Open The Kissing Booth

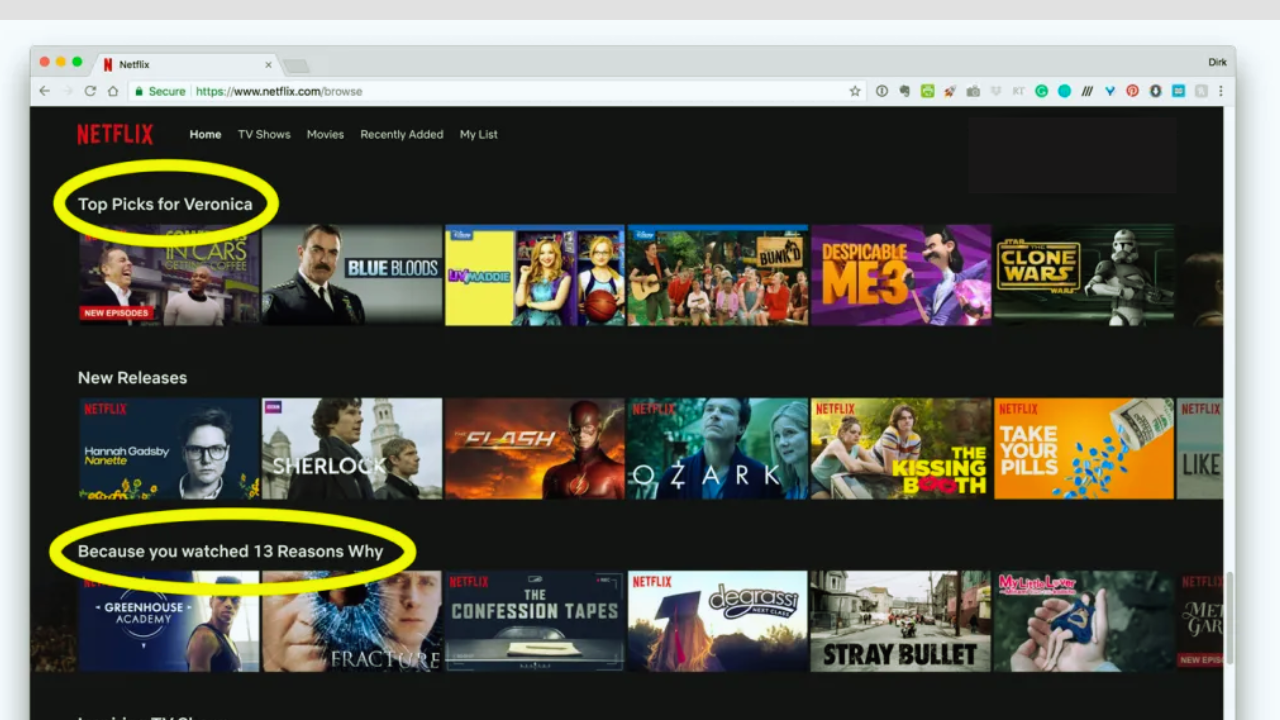(x=901, y=449)
